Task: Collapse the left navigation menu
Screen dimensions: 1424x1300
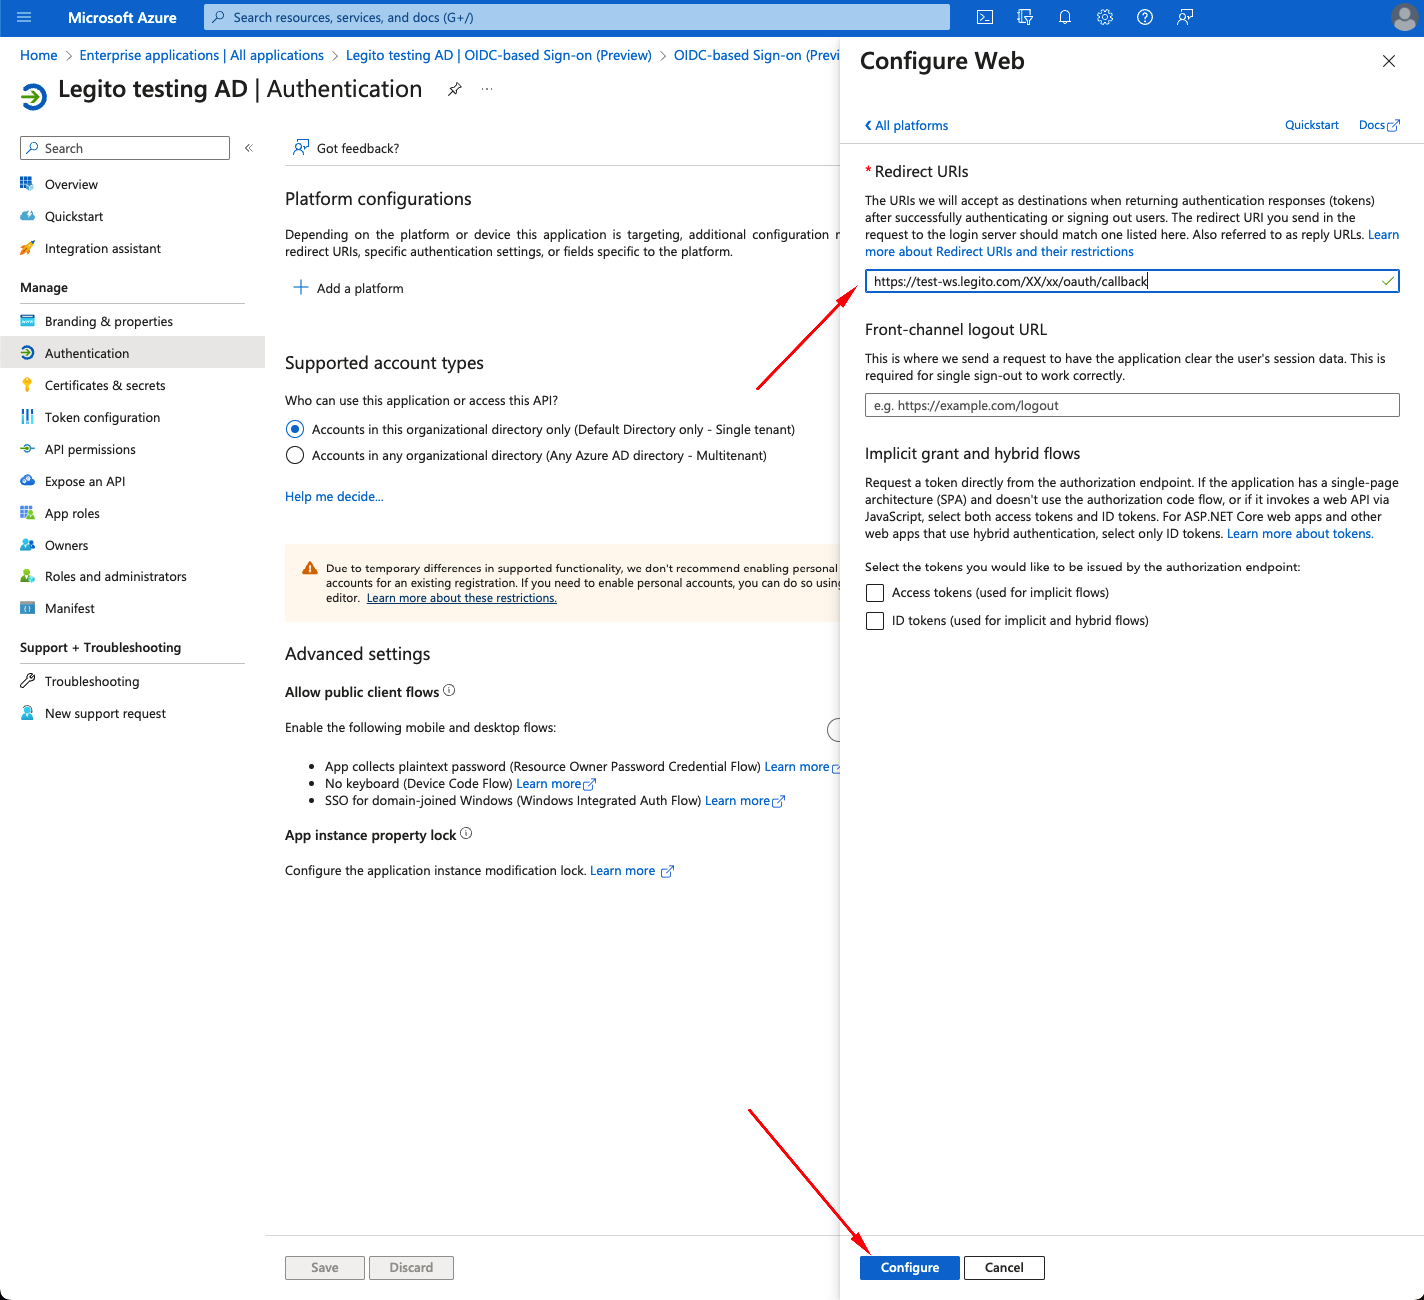Action: point(249,148)
